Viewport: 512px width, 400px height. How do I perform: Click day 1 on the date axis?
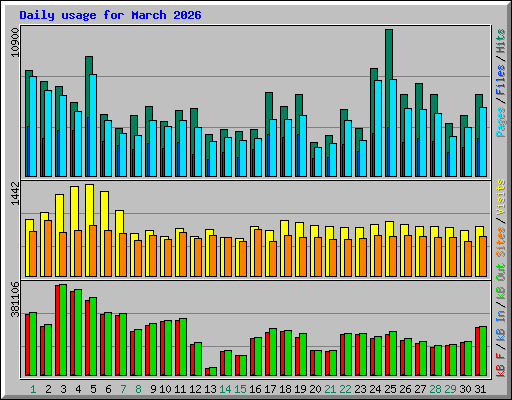(33, 389)
